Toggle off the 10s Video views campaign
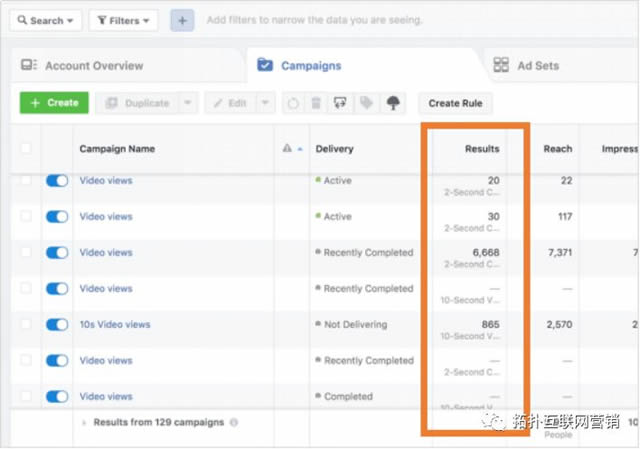640x449 pixels. [x=57, y=325]
